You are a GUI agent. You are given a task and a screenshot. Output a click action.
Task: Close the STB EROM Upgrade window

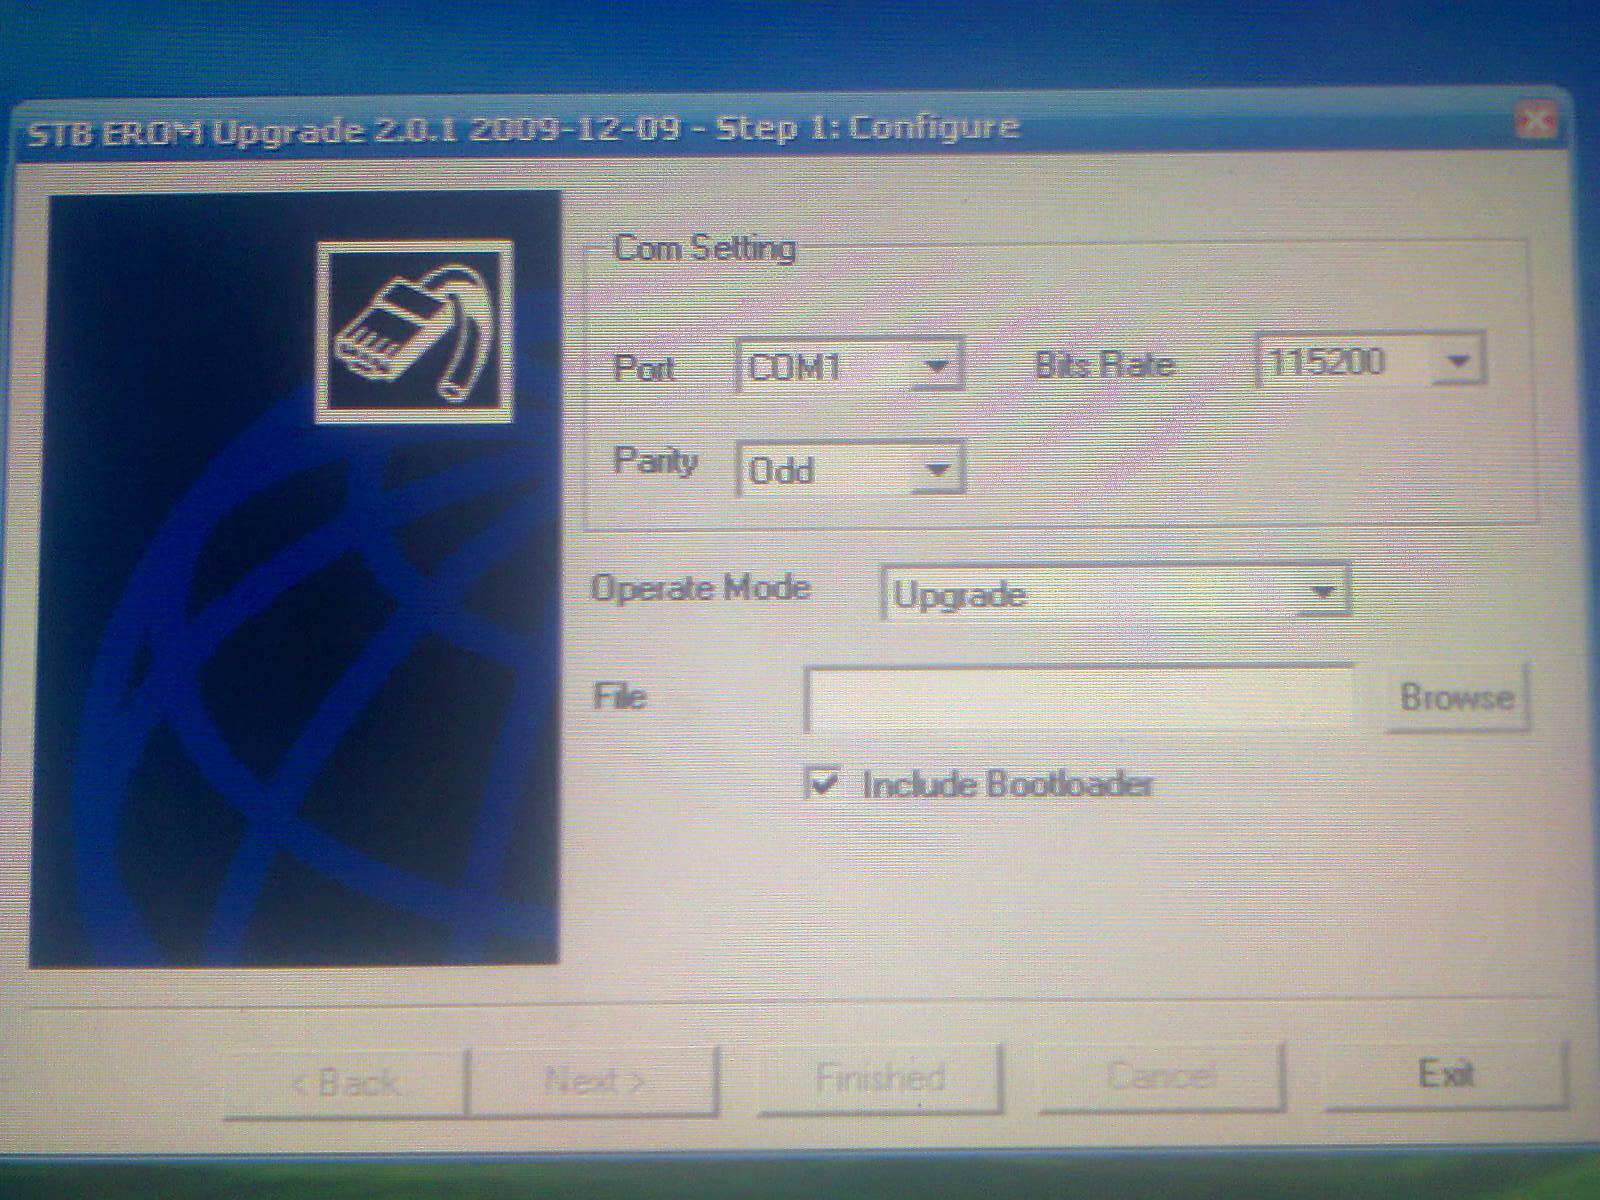coord(1535,121)
